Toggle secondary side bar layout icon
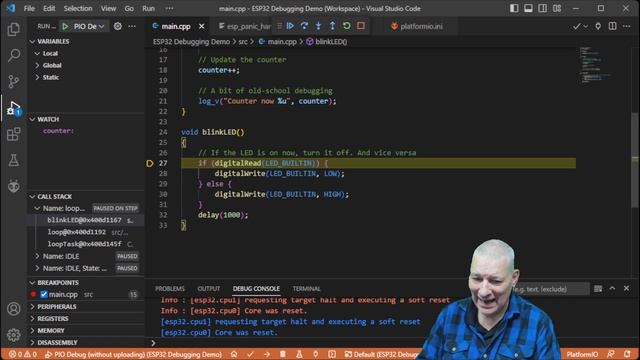 [x=542, y=8]
